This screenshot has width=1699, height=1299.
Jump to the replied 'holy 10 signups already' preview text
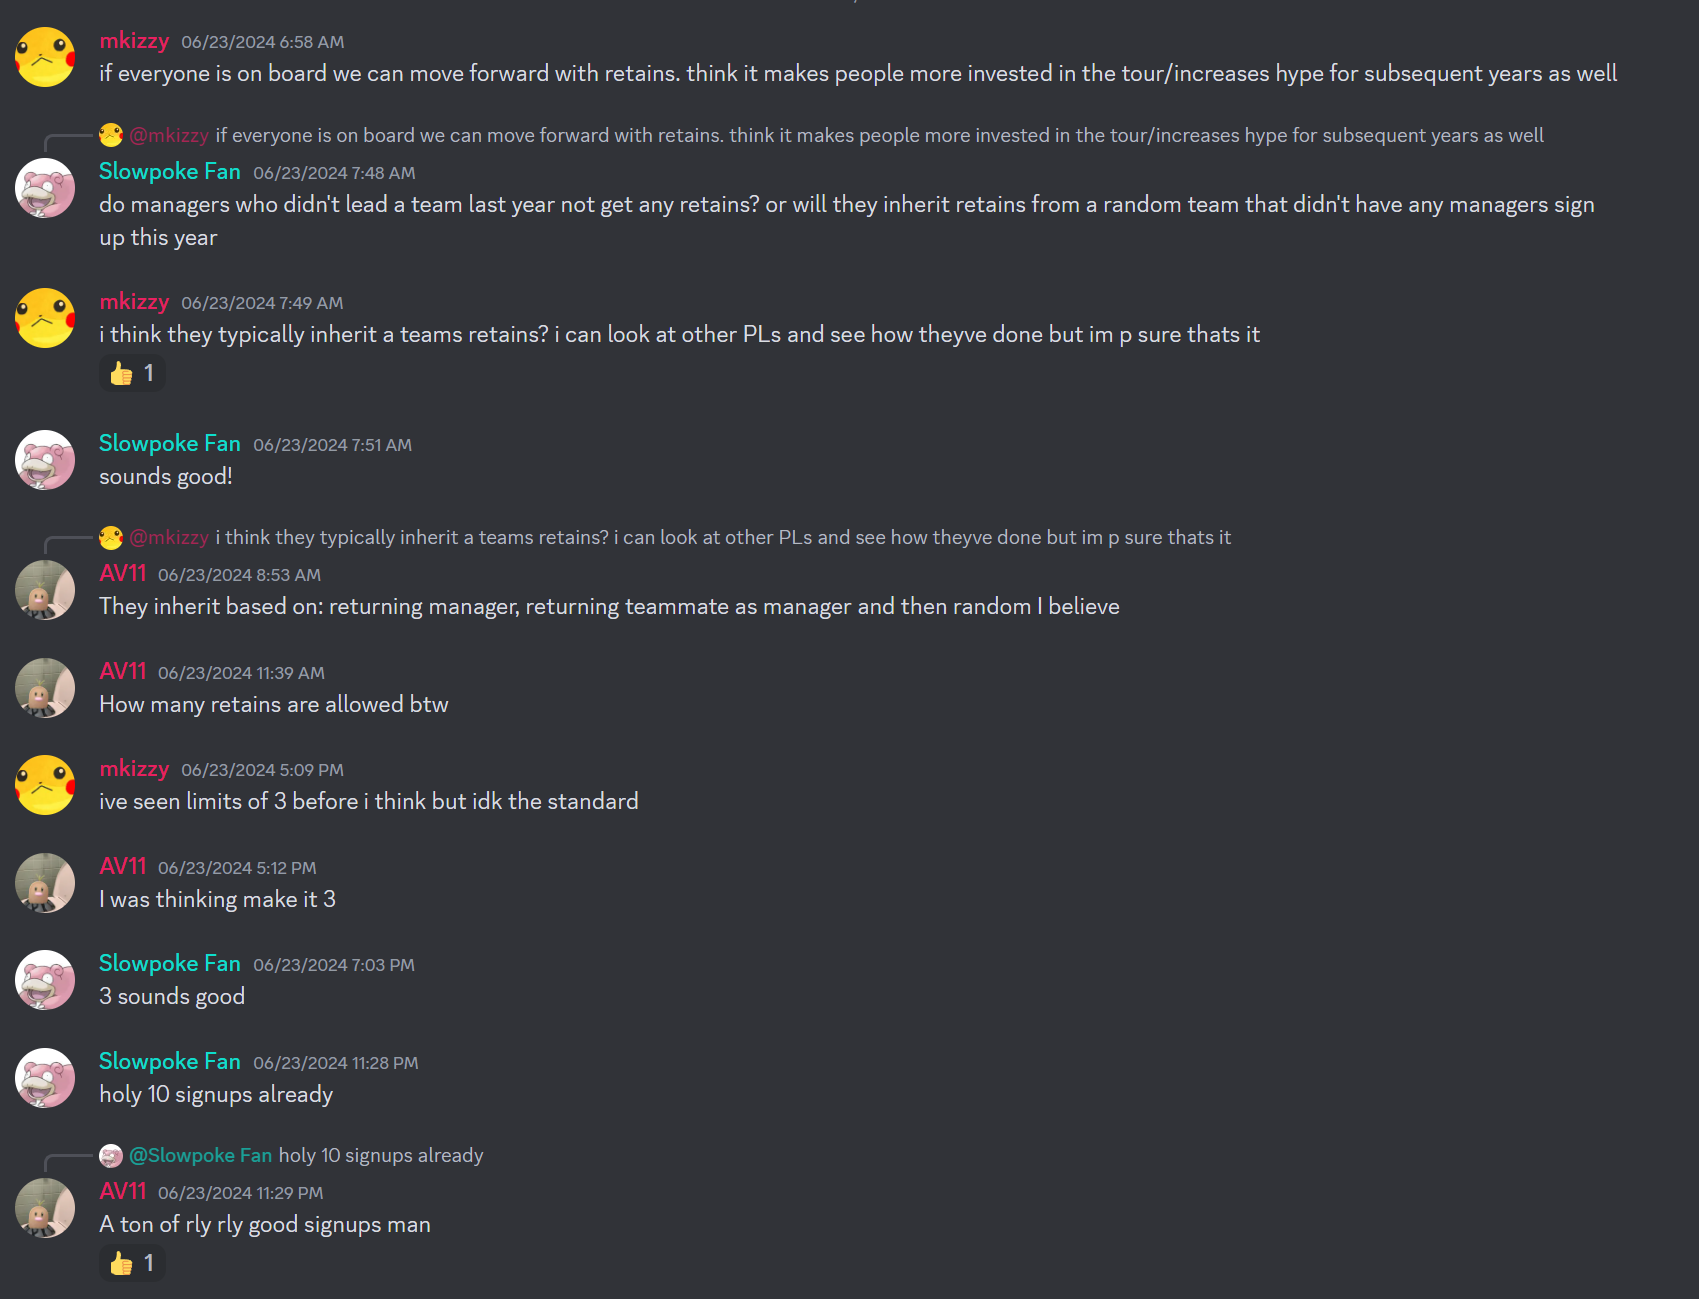(x=380, y=1156)
